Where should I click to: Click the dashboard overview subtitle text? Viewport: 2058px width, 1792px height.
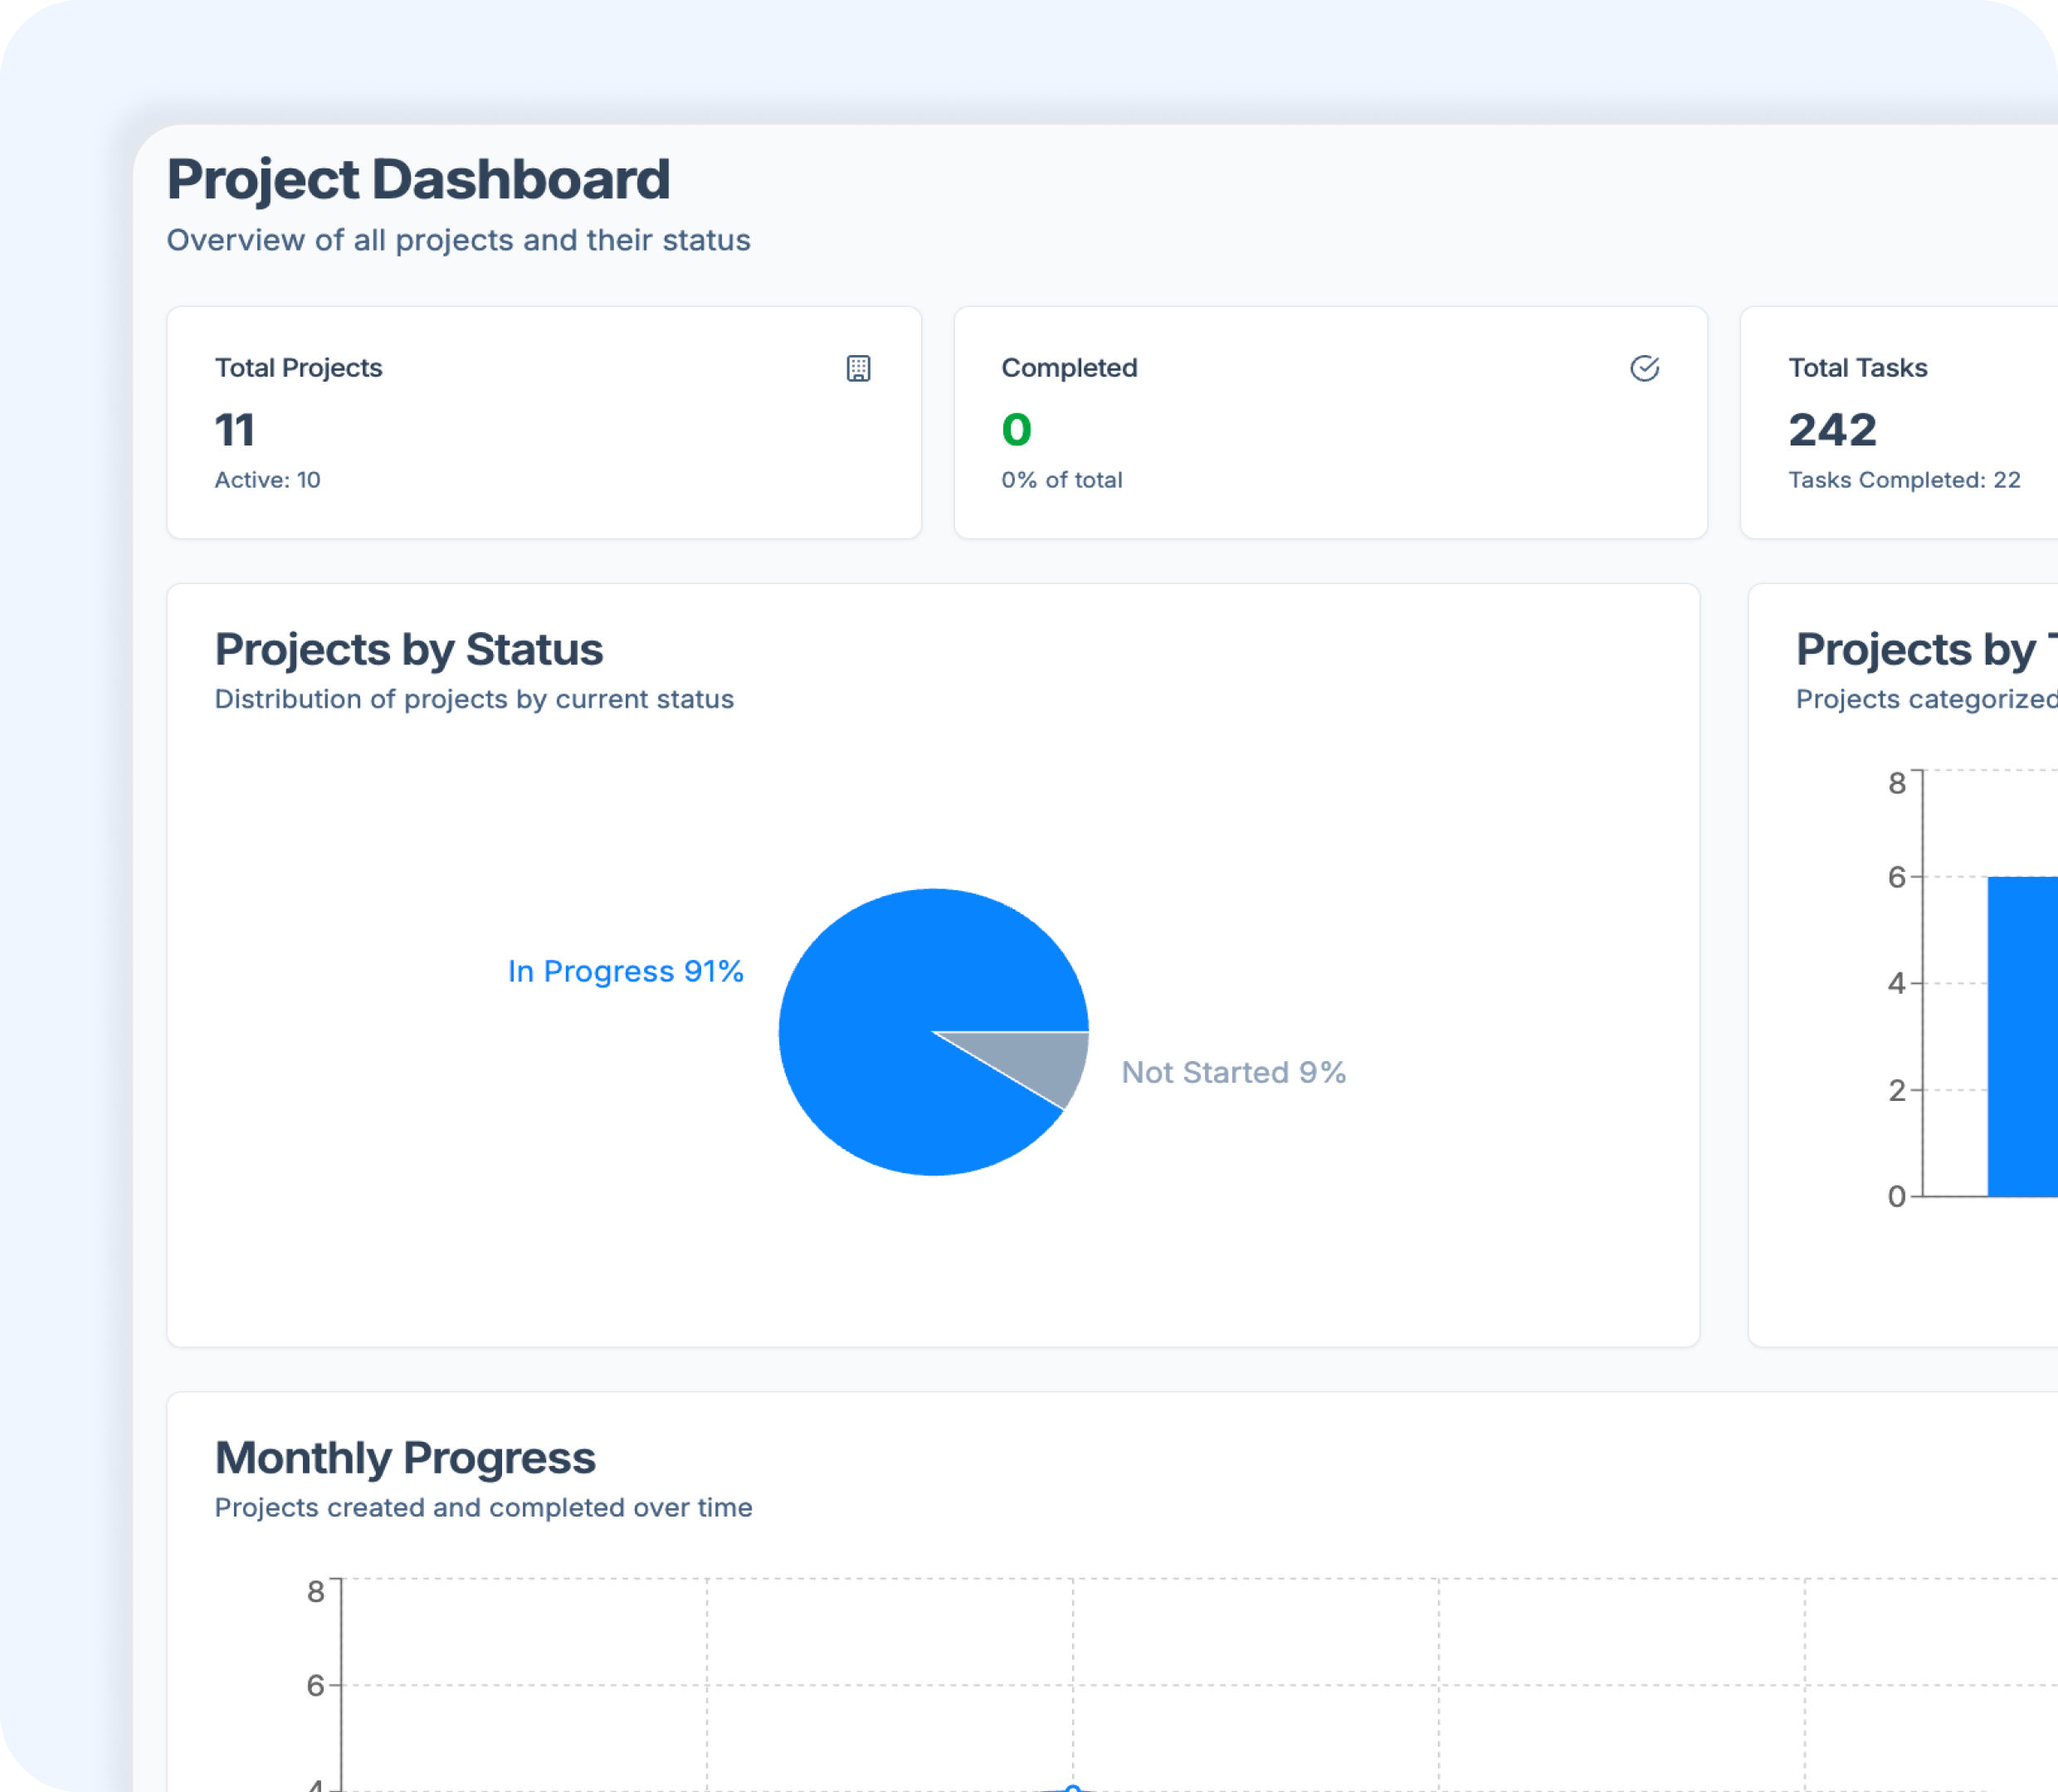(458, 240)
